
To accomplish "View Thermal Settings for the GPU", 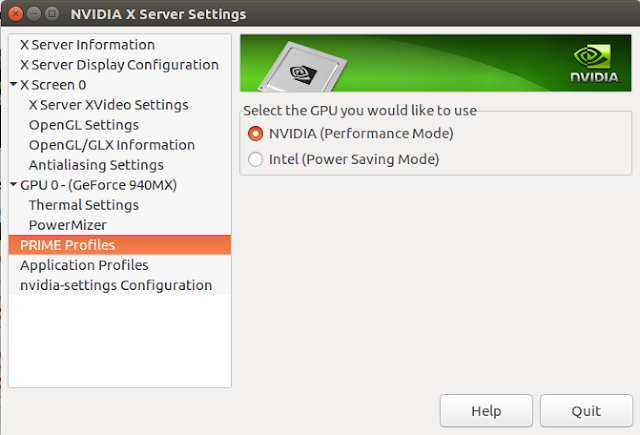I will coord(84,205).
